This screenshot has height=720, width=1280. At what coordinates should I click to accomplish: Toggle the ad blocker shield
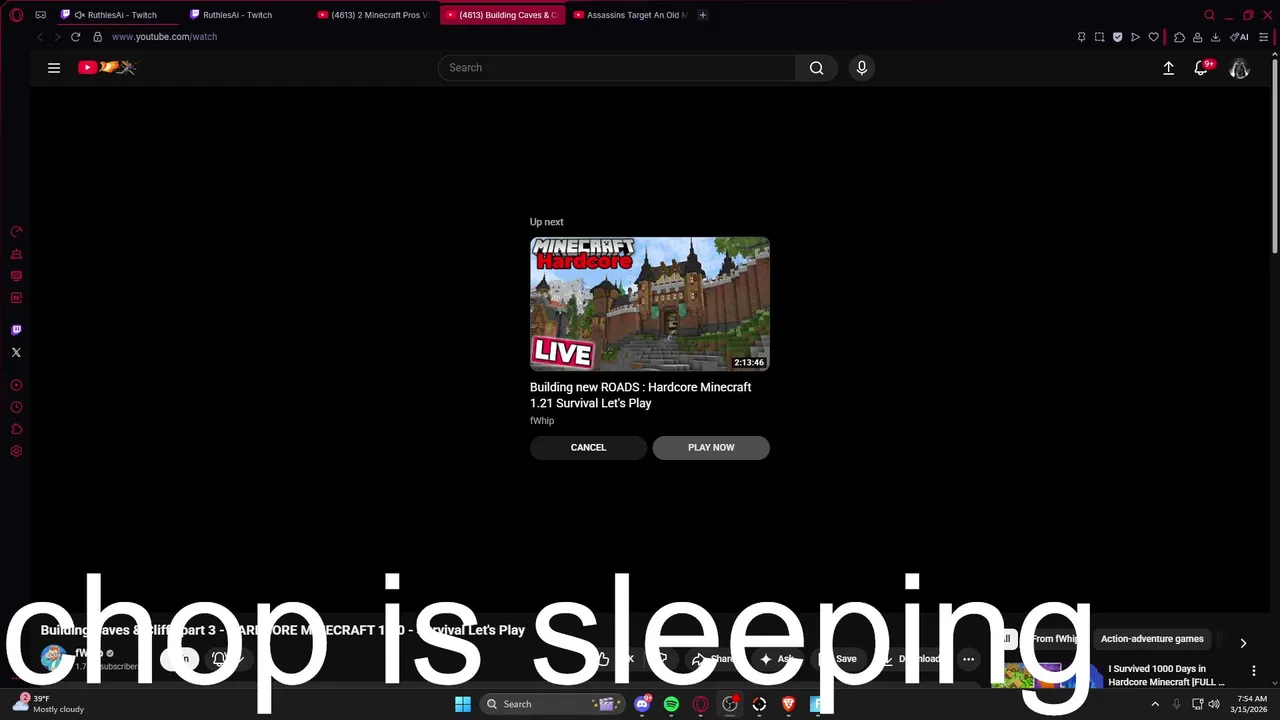[x=1117, y=37]
